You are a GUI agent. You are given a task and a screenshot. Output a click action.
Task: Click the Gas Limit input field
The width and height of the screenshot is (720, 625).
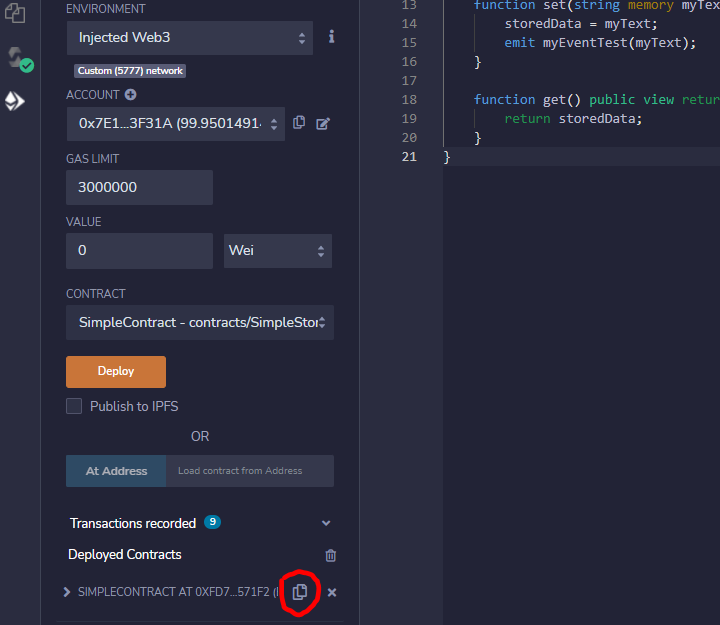pos(139,187)
